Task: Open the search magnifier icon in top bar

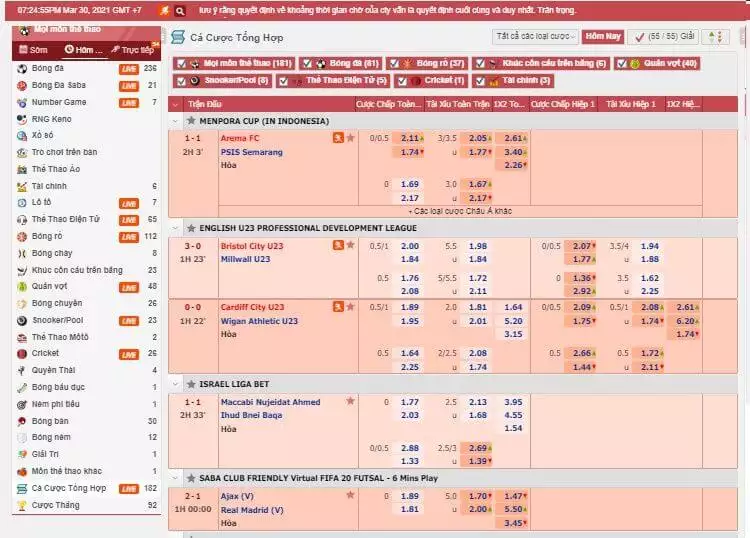Action: tap(180, 11)
